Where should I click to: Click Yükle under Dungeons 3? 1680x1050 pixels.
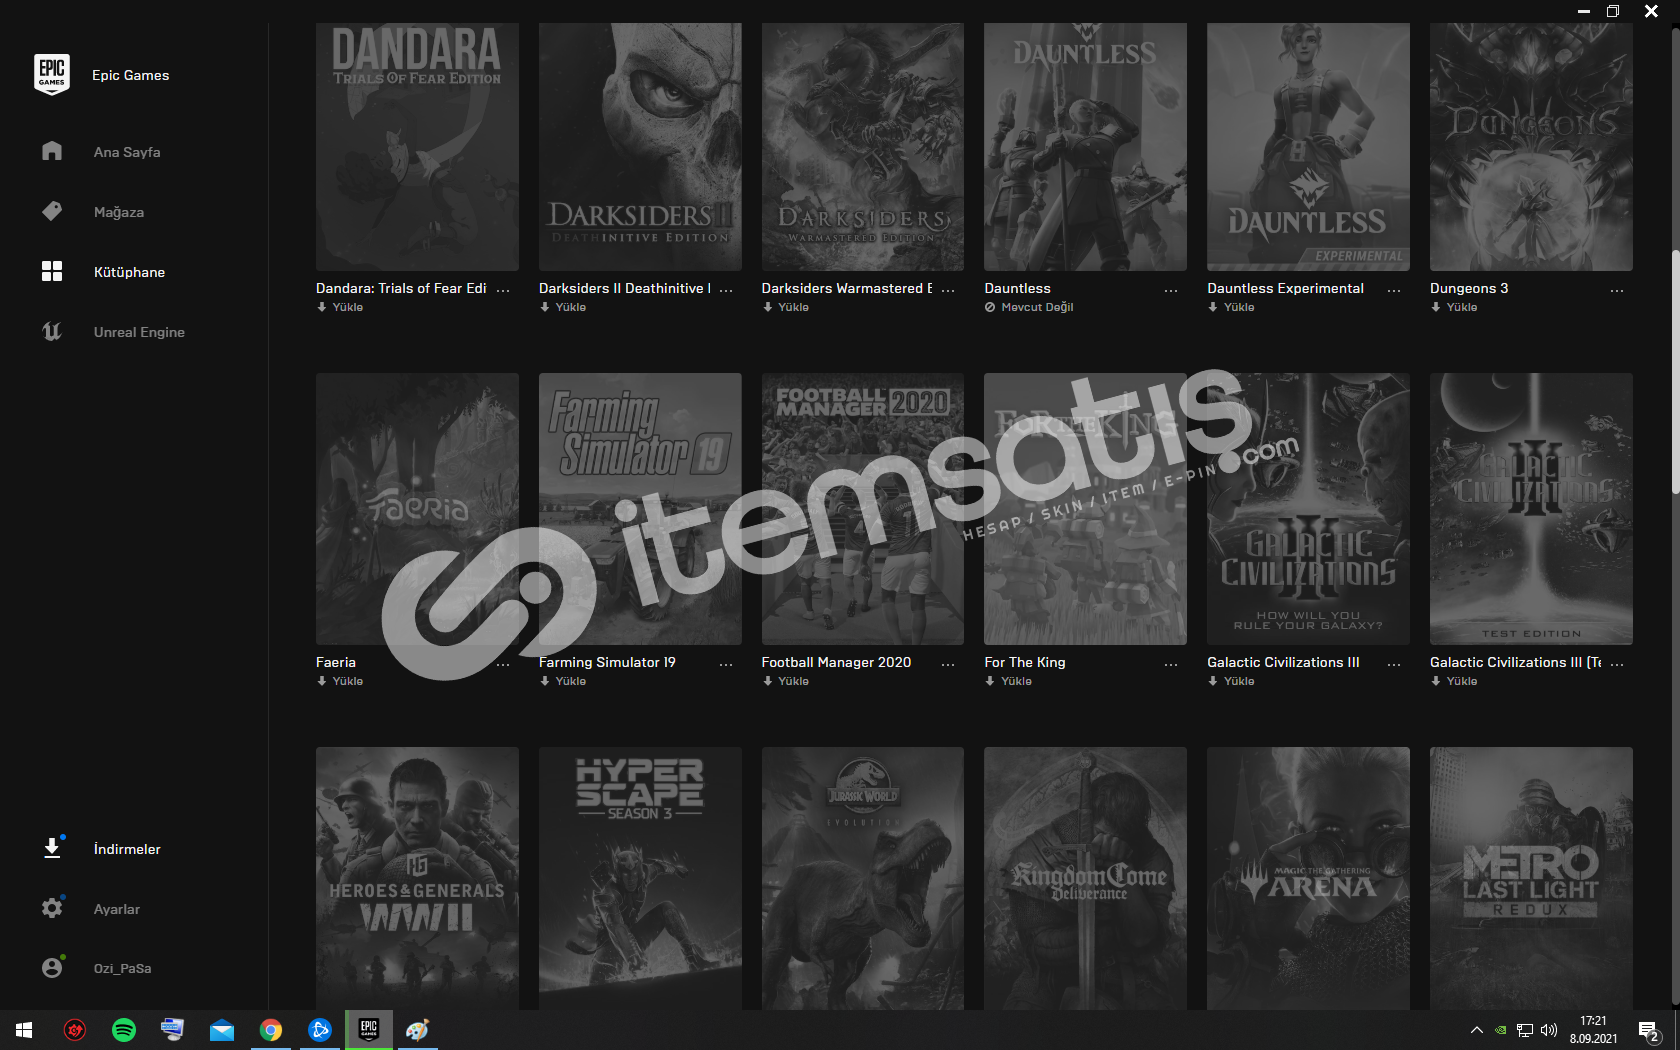coord(1454,307)
